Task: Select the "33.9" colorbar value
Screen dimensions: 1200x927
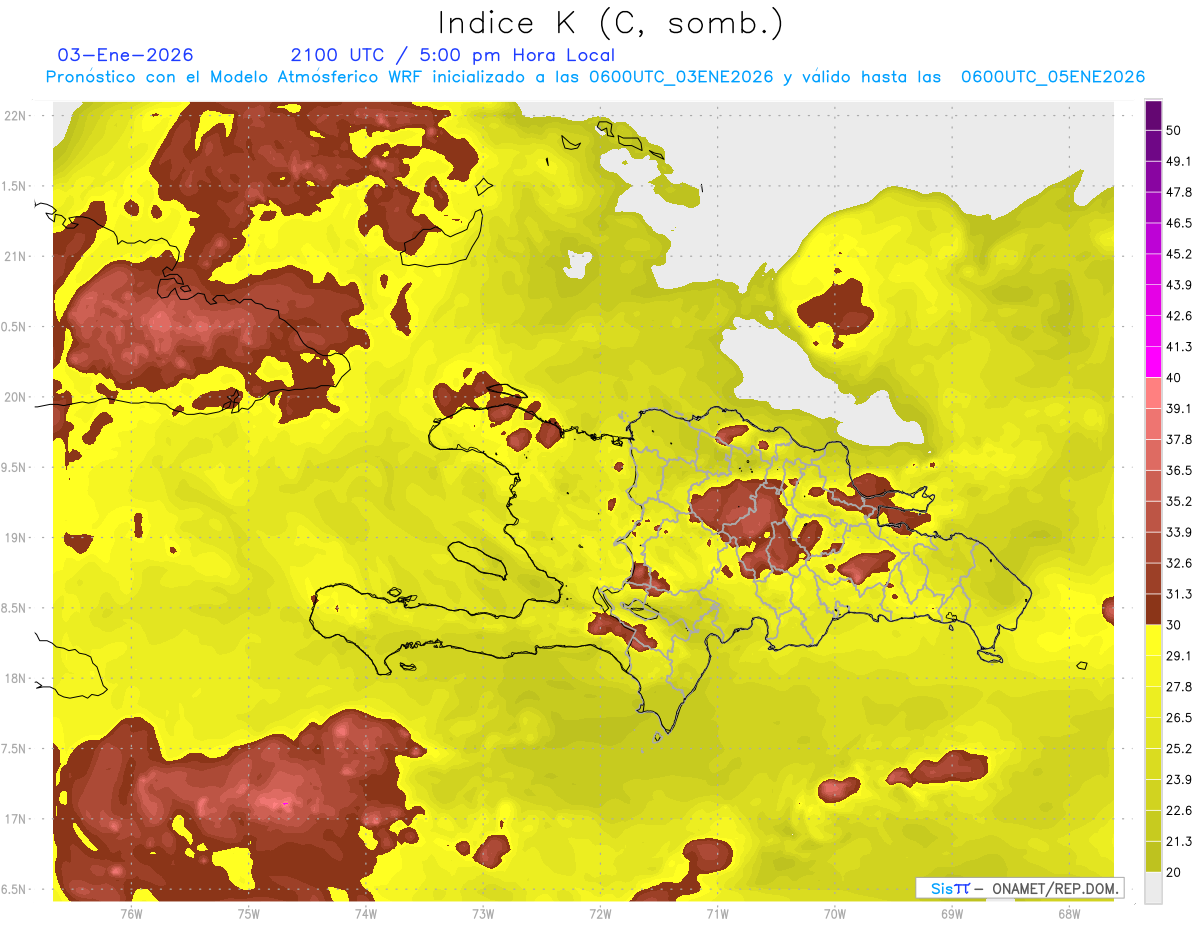Action: tap(1180, 532)
